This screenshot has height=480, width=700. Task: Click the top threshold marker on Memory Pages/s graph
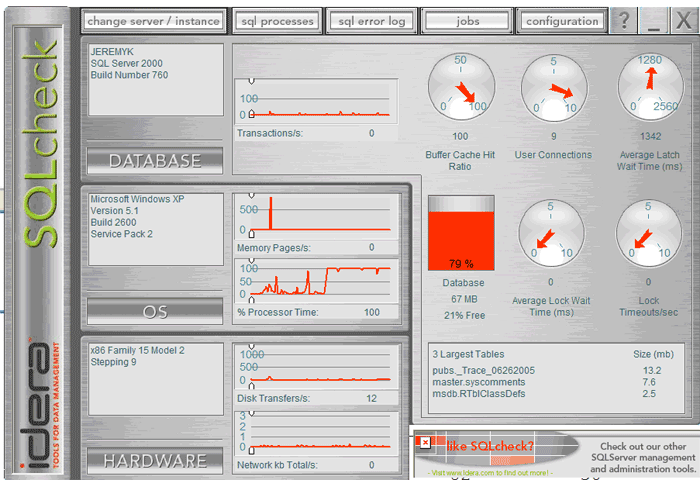(252, 196)
